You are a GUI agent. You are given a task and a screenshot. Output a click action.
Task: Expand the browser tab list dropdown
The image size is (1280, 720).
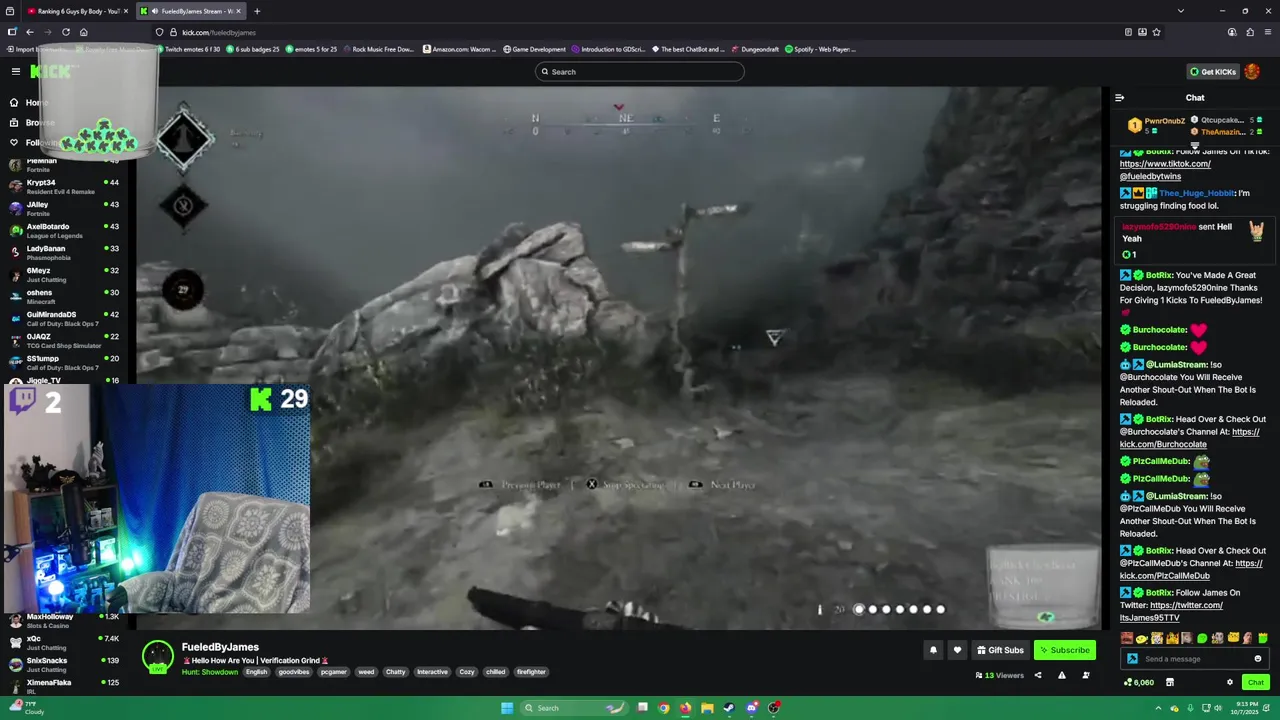point(1181,11)
